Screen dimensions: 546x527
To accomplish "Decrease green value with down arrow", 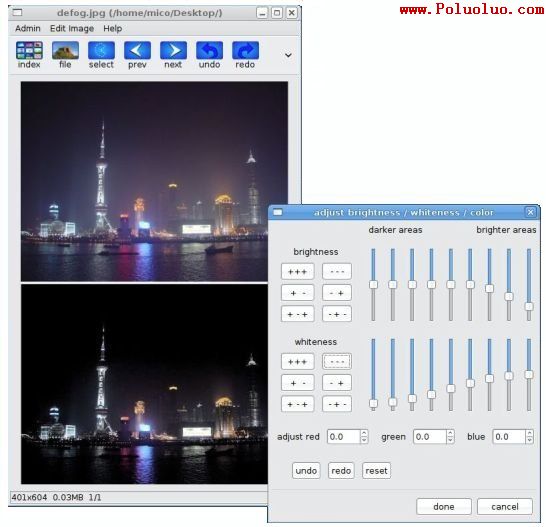I will coord(450,440).
